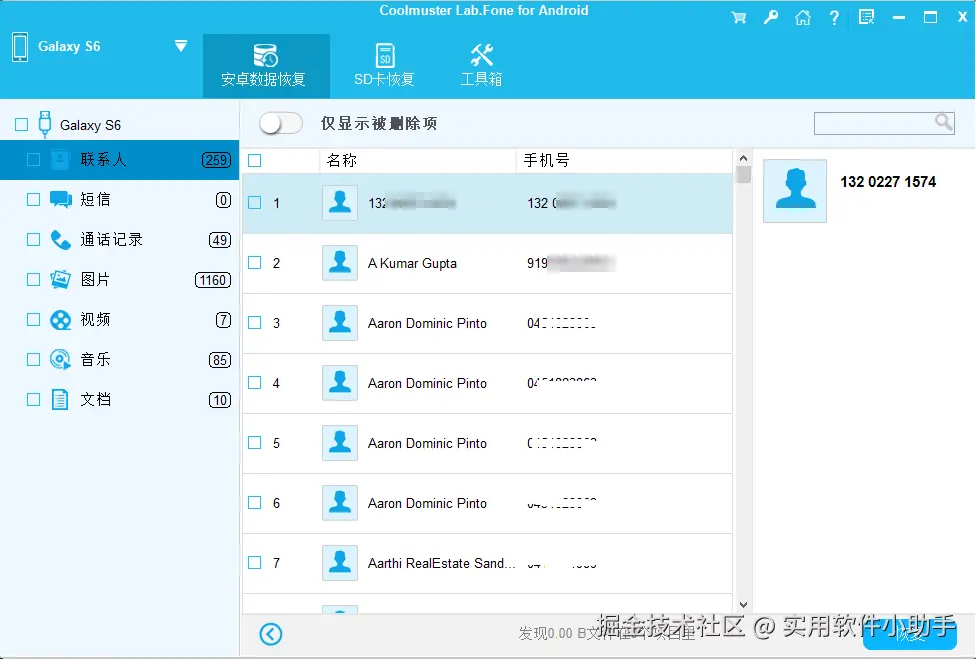Click the scroll down arrow of contact list

pos(743,604)
